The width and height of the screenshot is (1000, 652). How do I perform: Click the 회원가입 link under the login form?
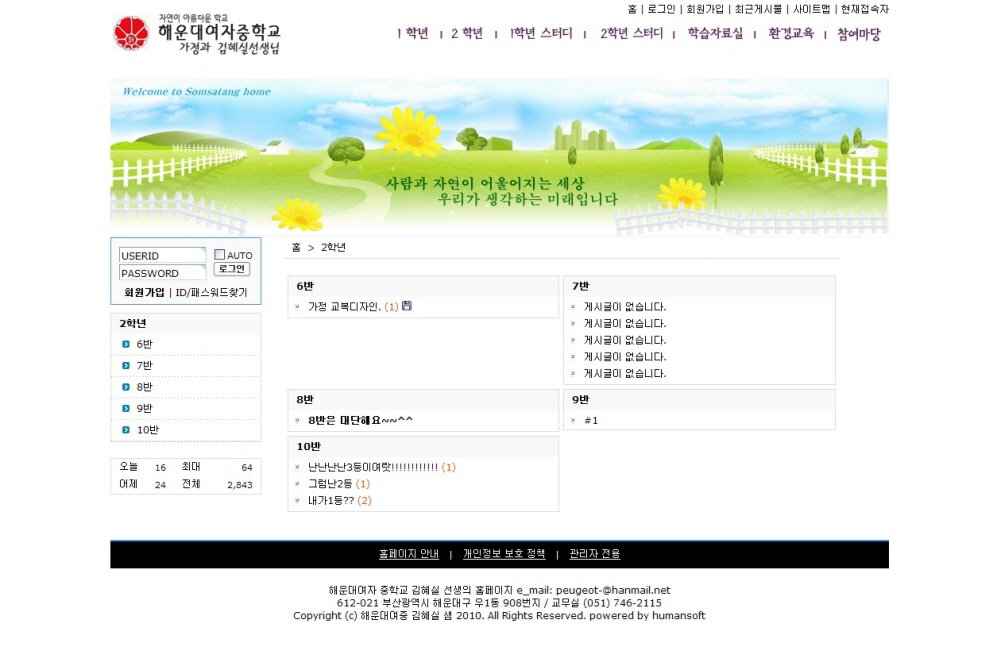tap(144, 292)
